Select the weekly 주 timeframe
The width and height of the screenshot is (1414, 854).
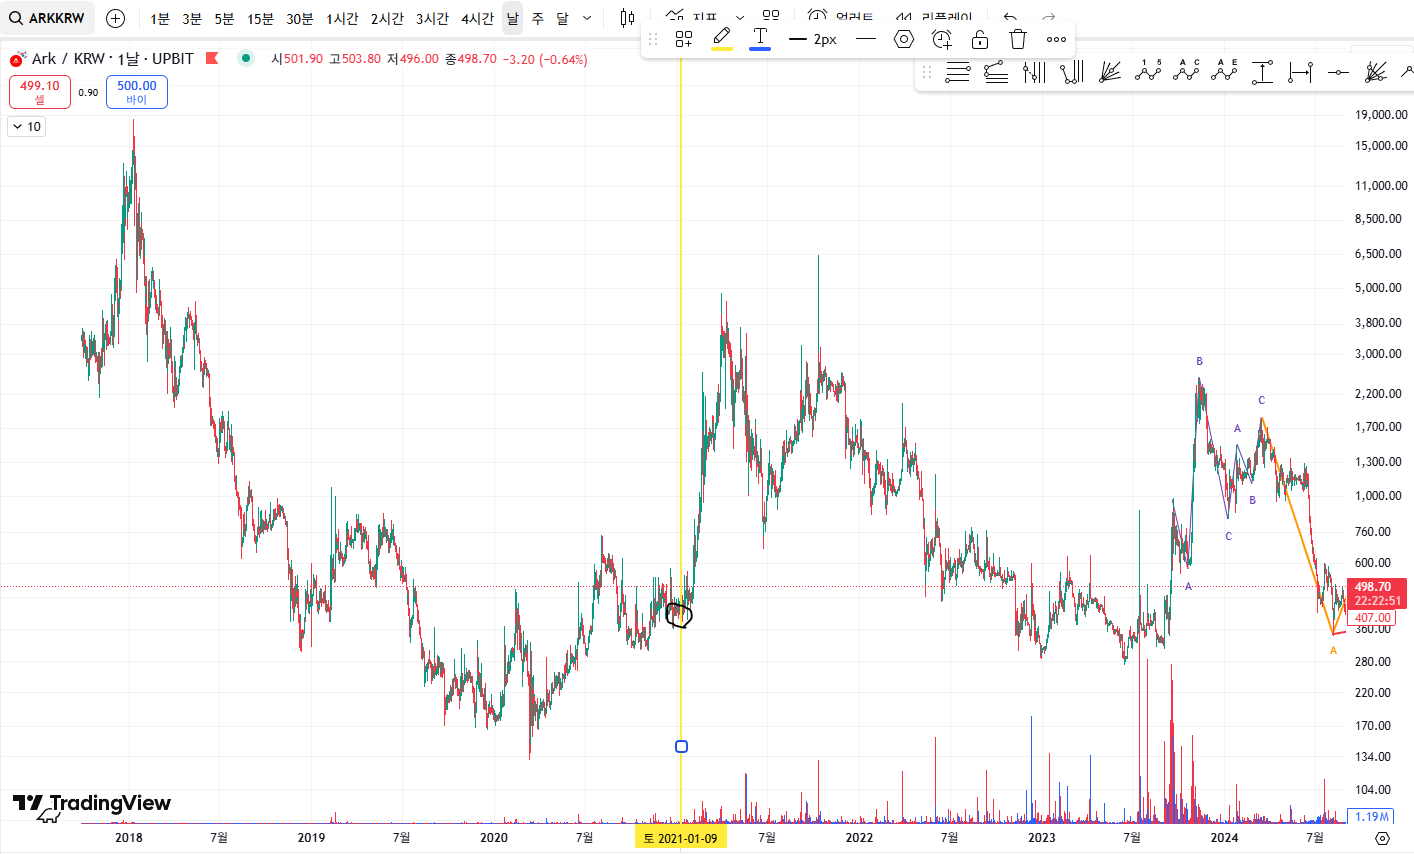point(538,18)
